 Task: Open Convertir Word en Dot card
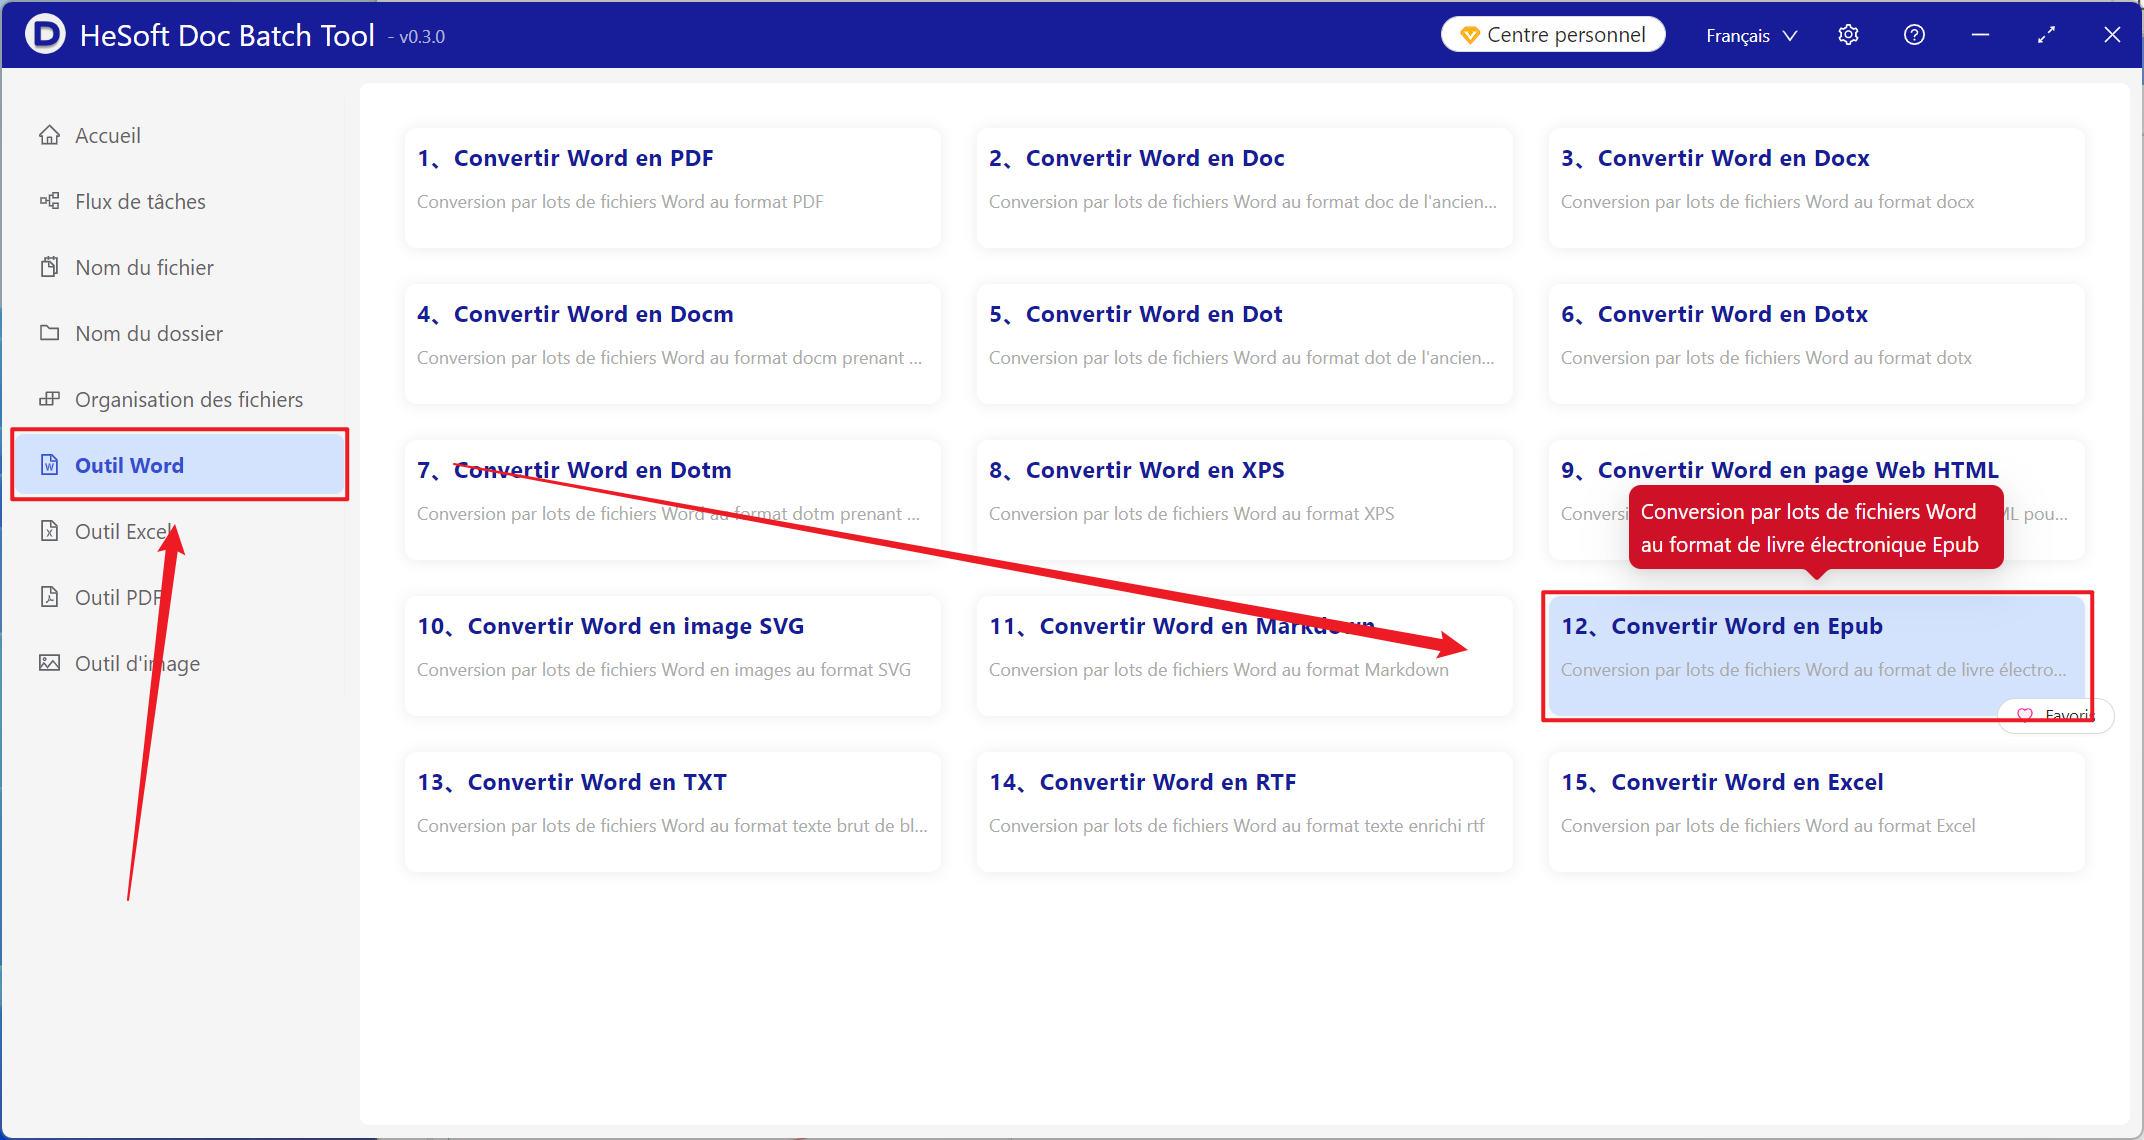1244,343
